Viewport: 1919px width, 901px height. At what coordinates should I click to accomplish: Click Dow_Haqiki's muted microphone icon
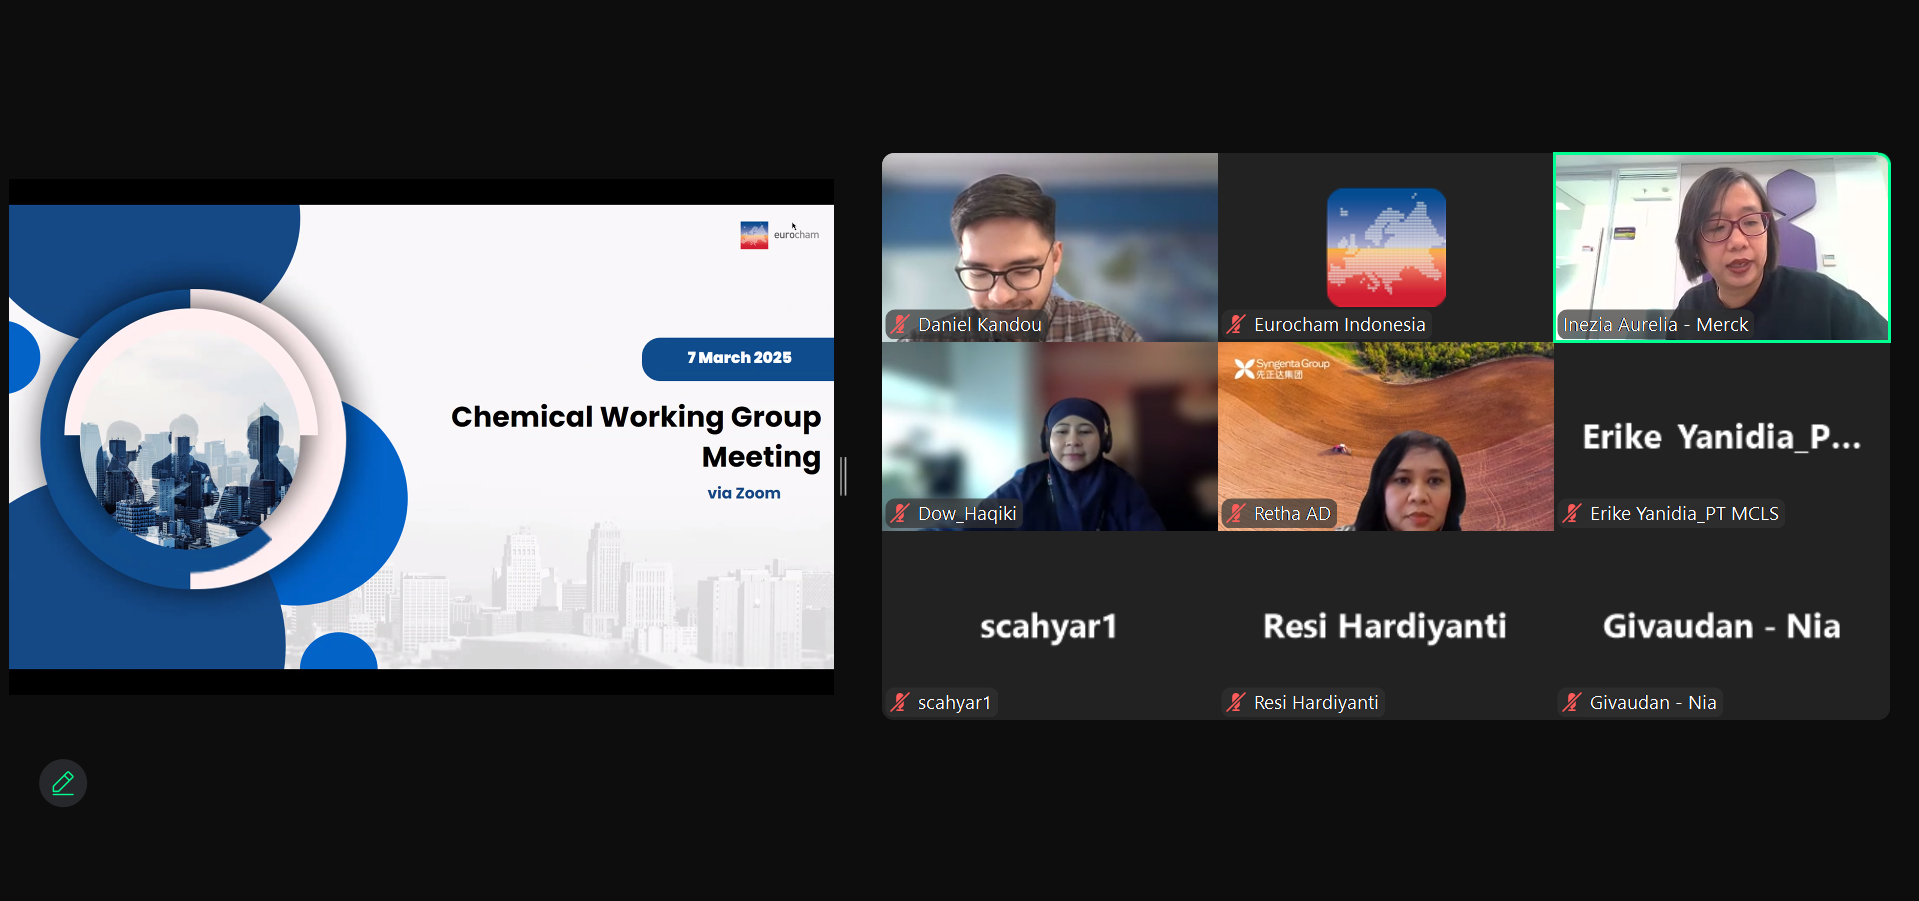coord(900,513)
